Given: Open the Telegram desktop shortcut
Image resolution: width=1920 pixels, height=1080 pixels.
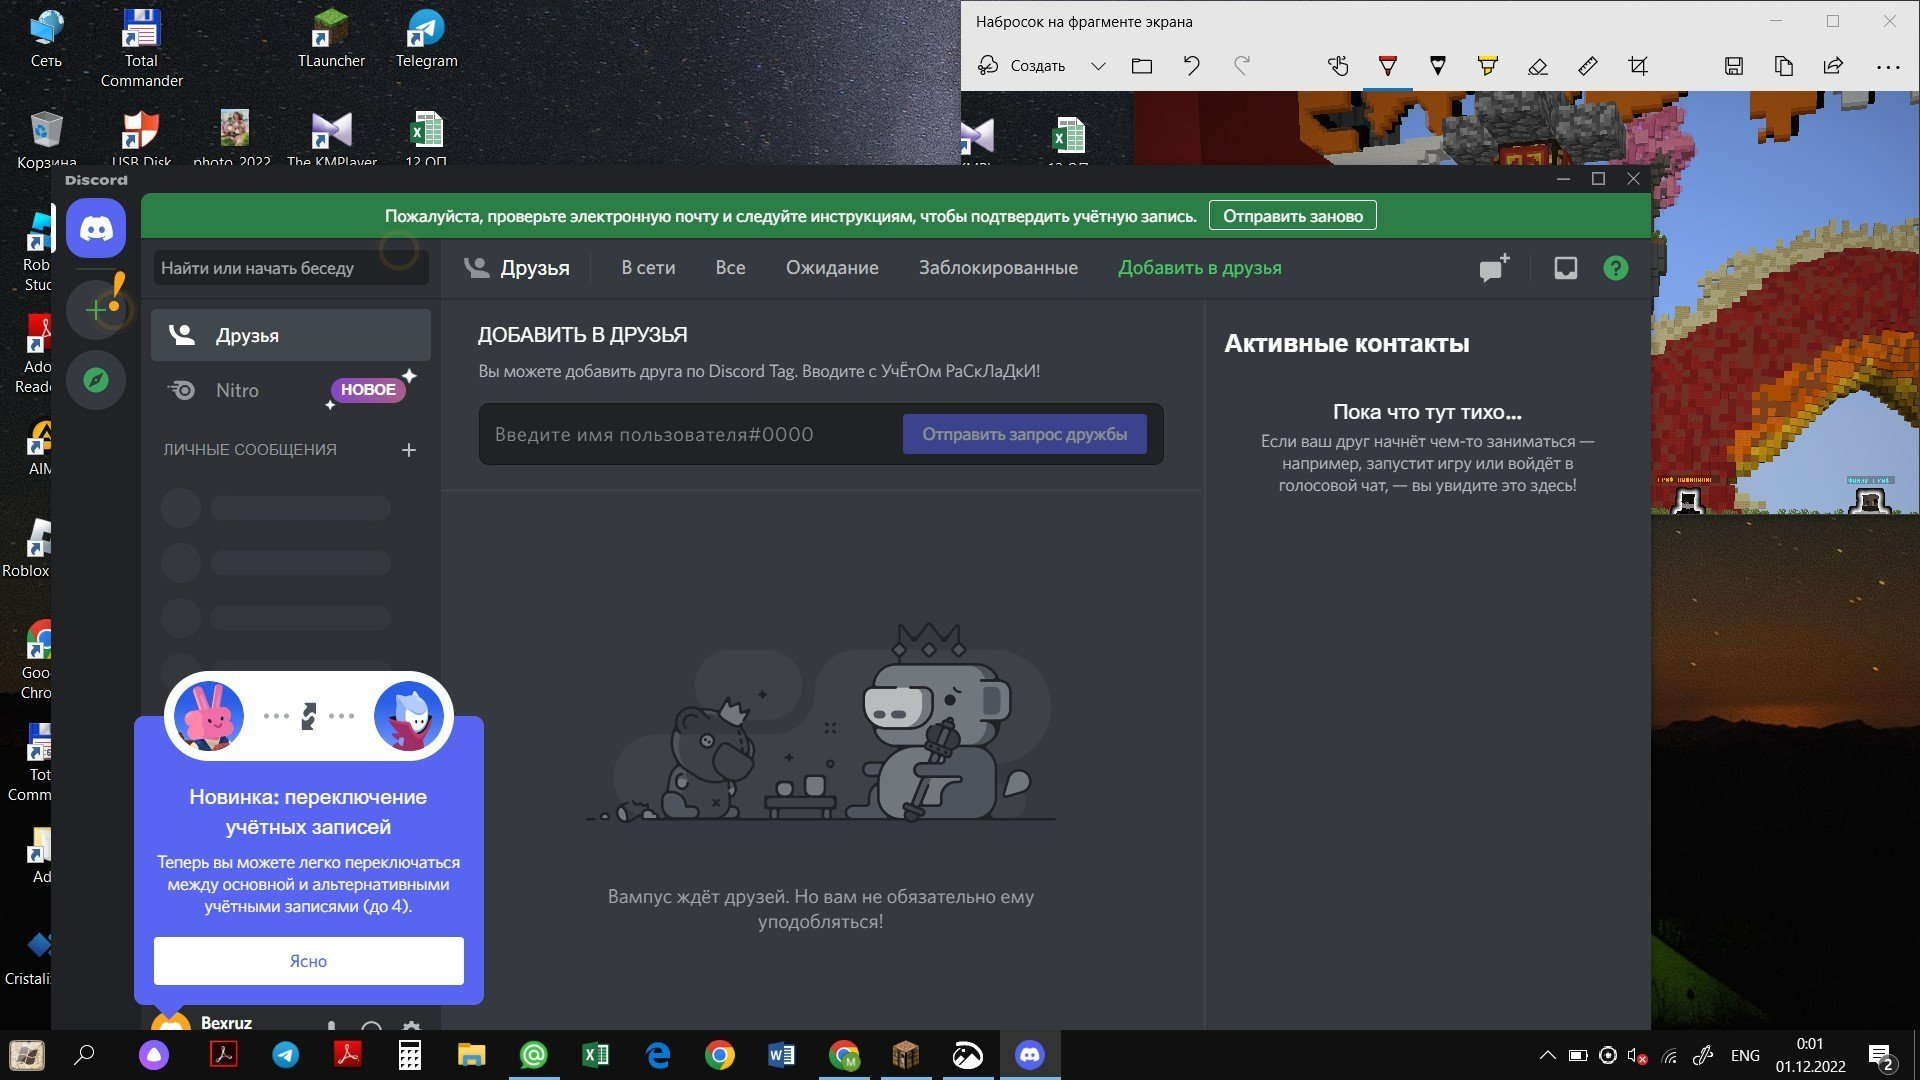Looking at the screenshot, I should [x=426, y=40].
